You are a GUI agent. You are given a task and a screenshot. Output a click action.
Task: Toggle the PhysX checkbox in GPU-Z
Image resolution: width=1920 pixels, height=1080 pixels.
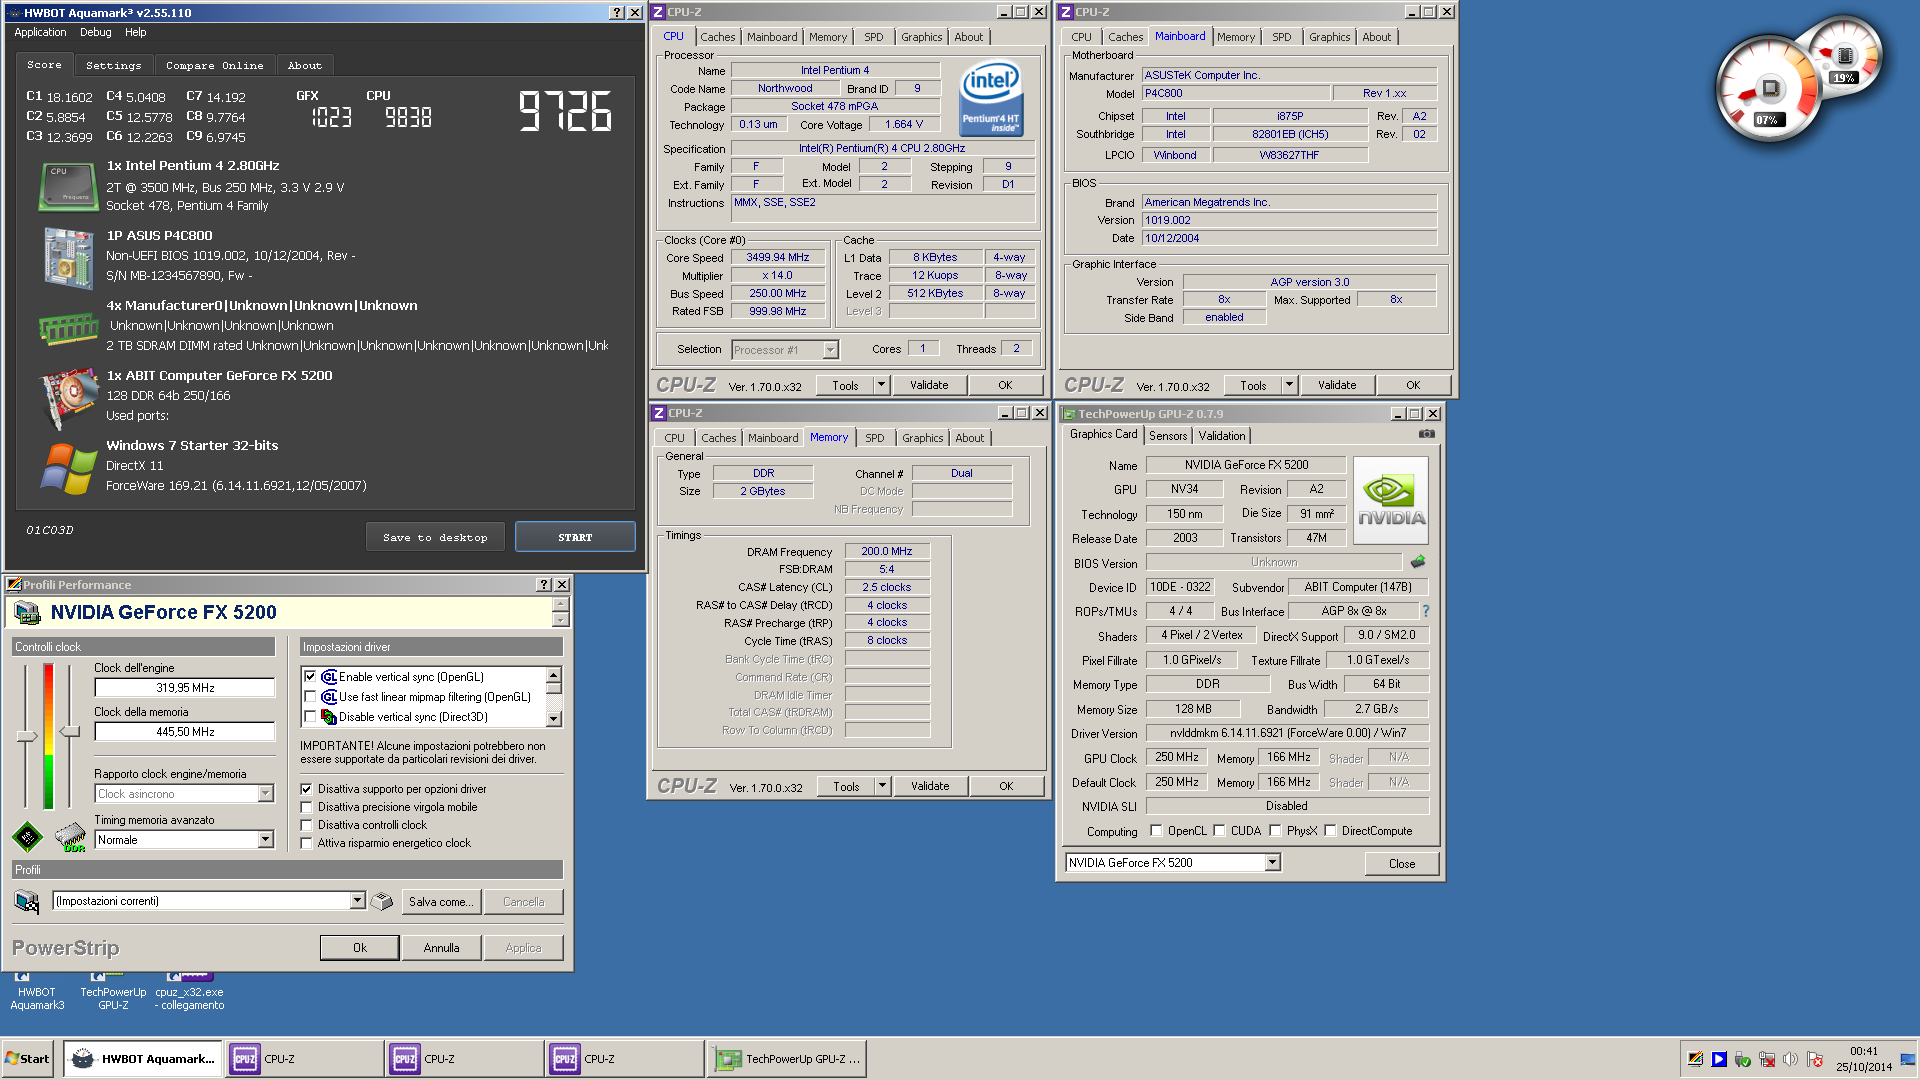click(1276, 831)
